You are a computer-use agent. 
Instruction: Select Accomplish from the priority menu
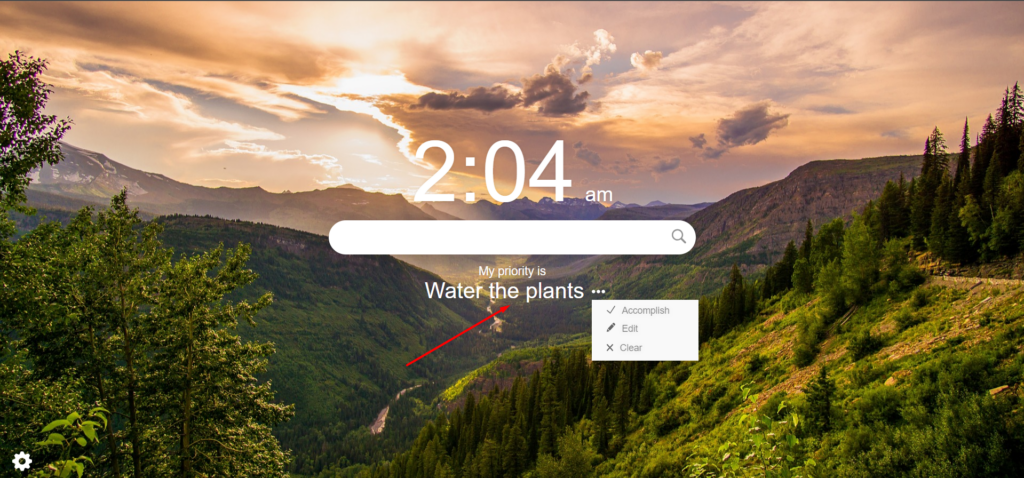click(645, 310)
